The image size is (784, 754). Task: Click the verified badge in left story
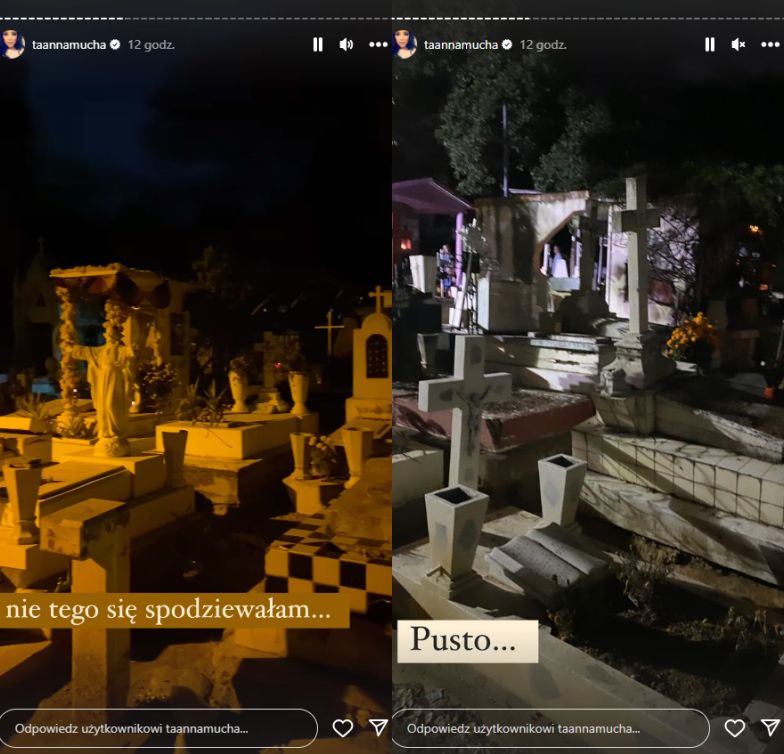(115, 44)
